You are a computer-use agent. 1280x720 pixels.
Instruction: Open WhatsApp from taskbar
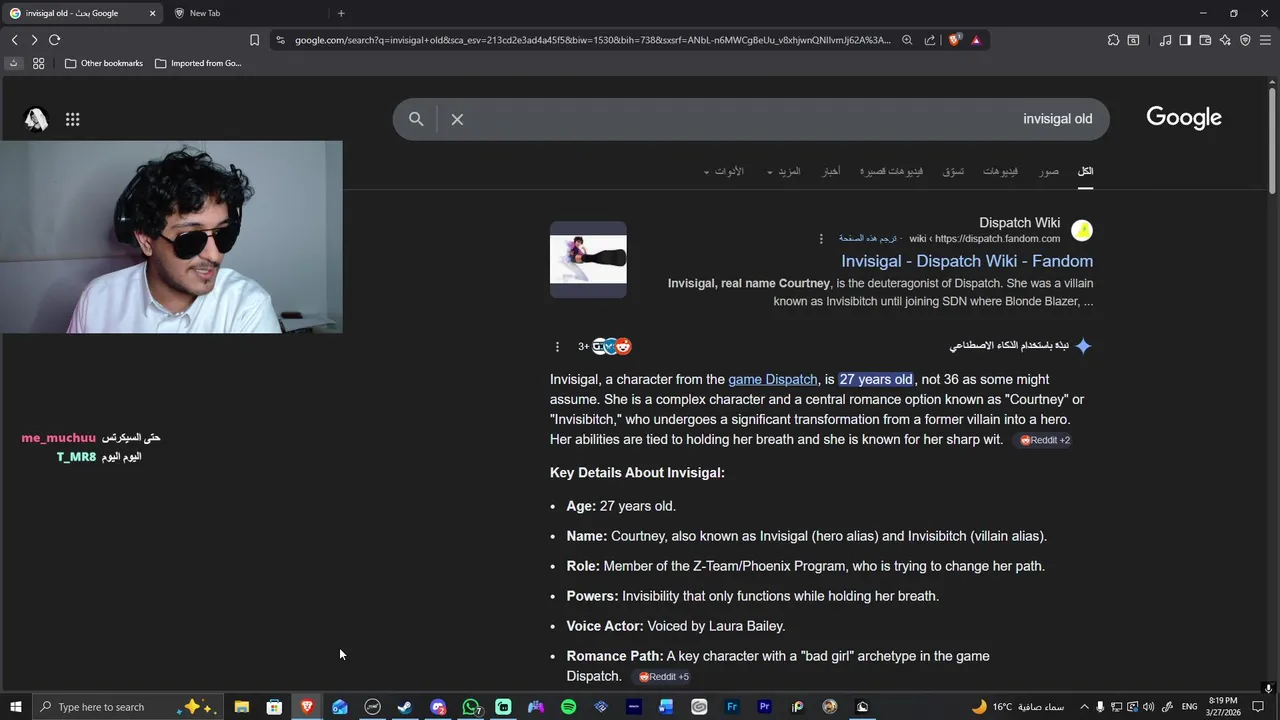tap(471, 707)
